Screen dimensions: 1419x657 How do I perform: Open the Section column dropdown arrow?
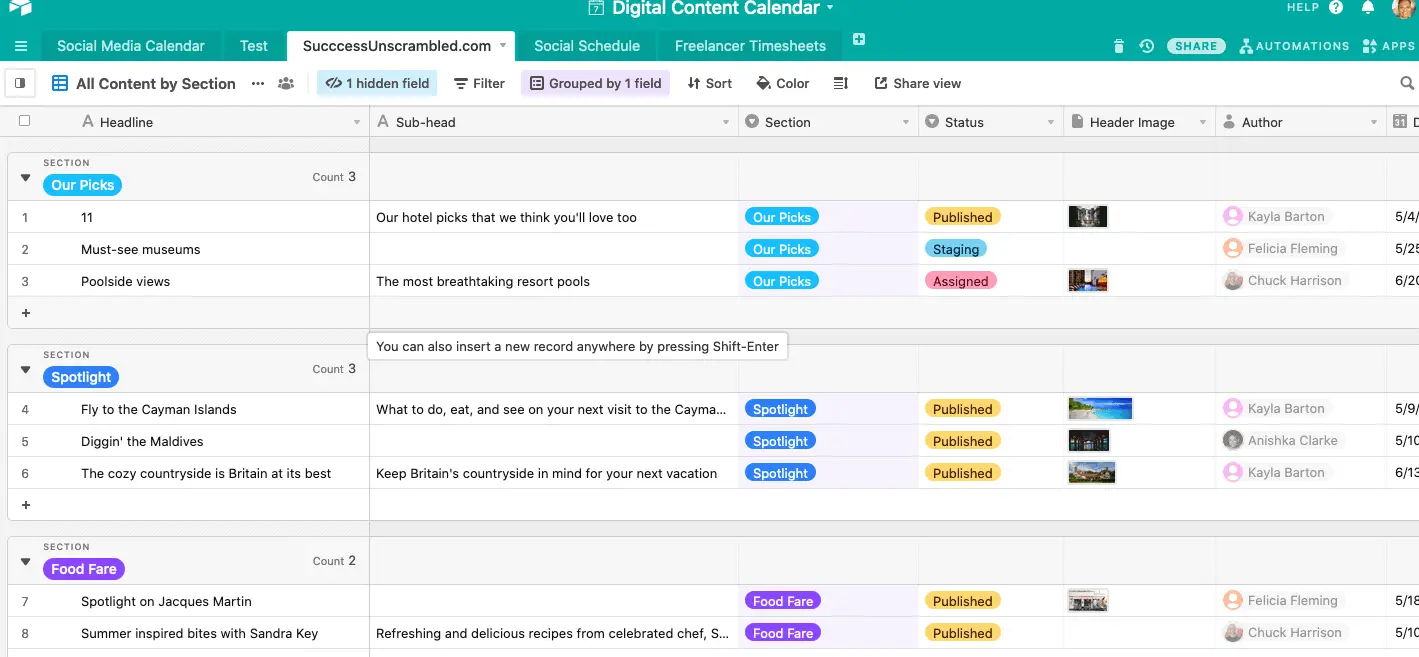[906, 123]
